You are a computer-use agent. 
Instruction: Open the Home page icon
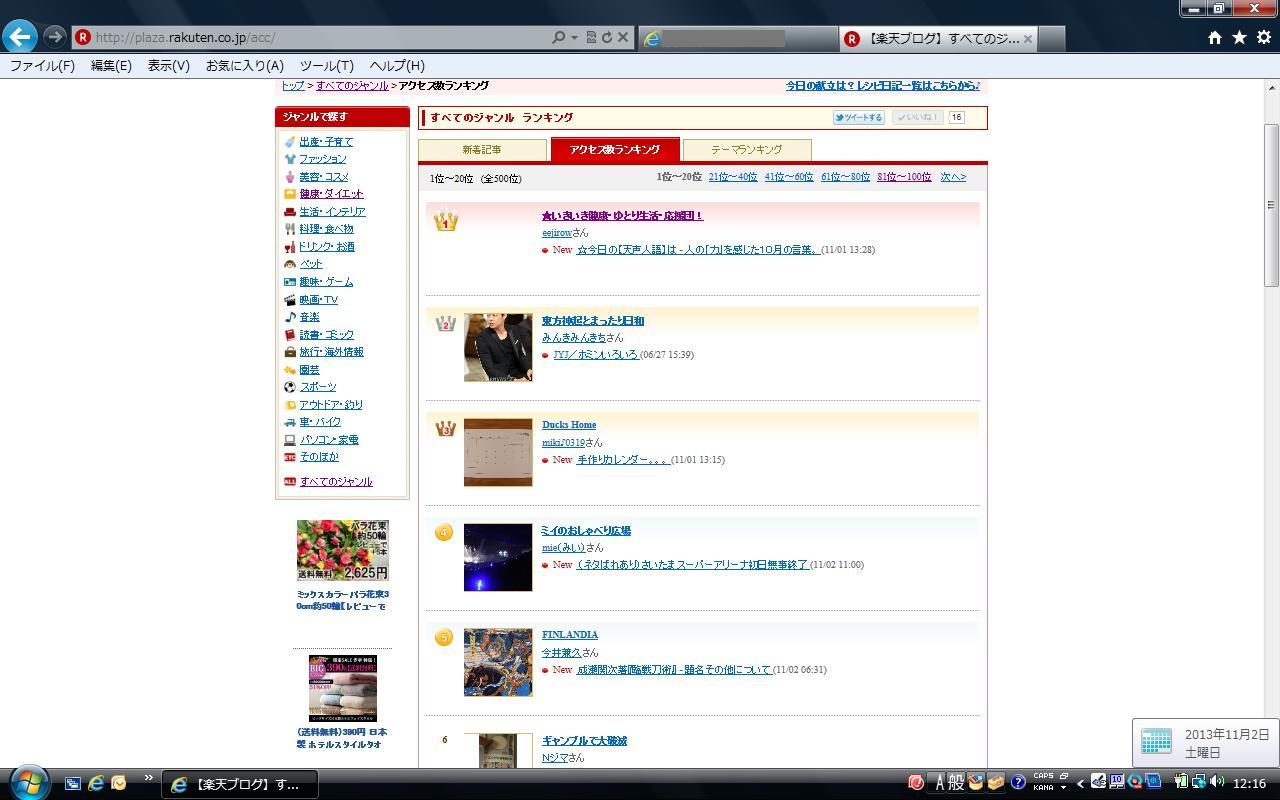coord(1214,37)
